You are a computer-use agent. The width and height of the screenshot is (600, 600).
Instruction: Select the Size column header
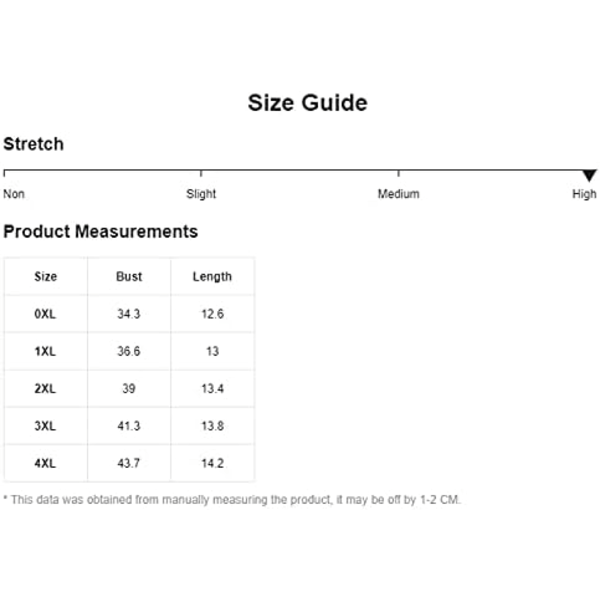[46, 276]
